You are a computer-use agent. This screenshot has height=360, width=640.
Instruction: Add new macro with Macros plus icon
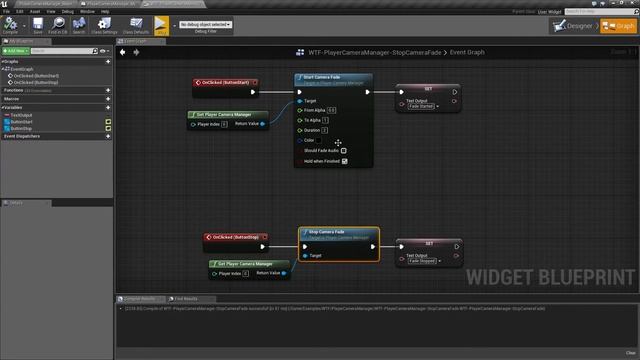[x=108, y=99]
